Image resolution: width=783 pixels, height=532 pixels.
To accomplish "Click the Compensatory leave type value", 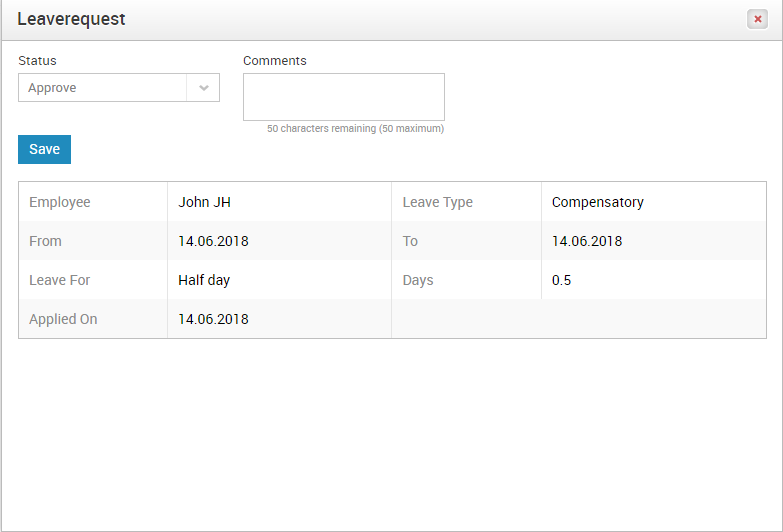I will 597,202.
